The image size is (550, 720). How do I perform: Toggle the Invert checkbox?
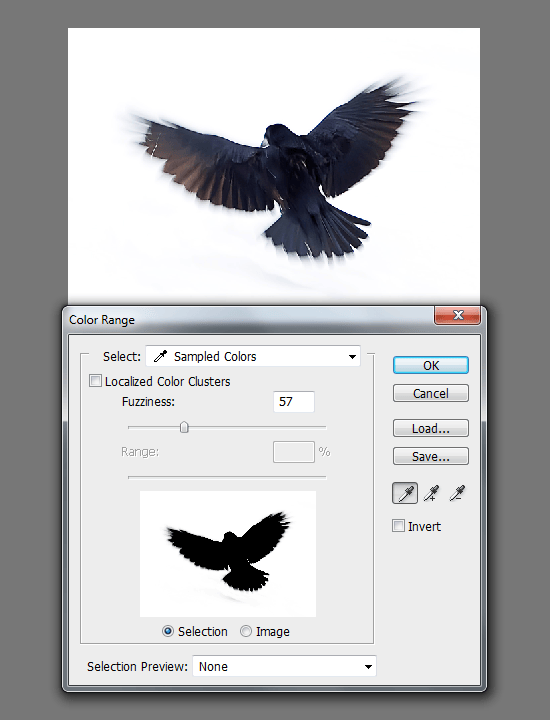398,526
